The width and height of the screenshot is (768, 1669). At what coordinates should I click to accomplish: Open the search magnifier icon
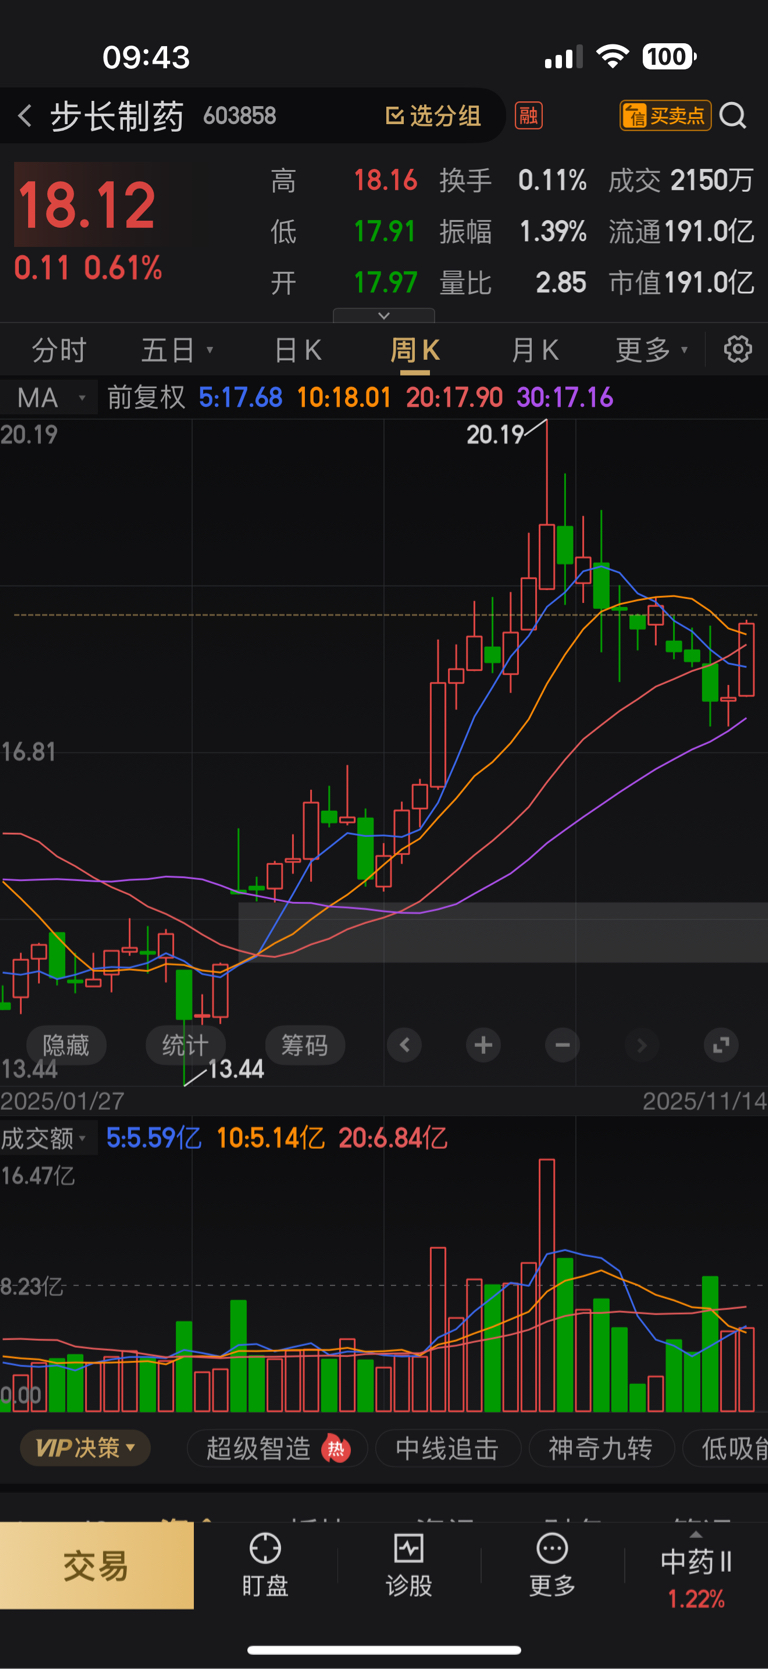733,116
